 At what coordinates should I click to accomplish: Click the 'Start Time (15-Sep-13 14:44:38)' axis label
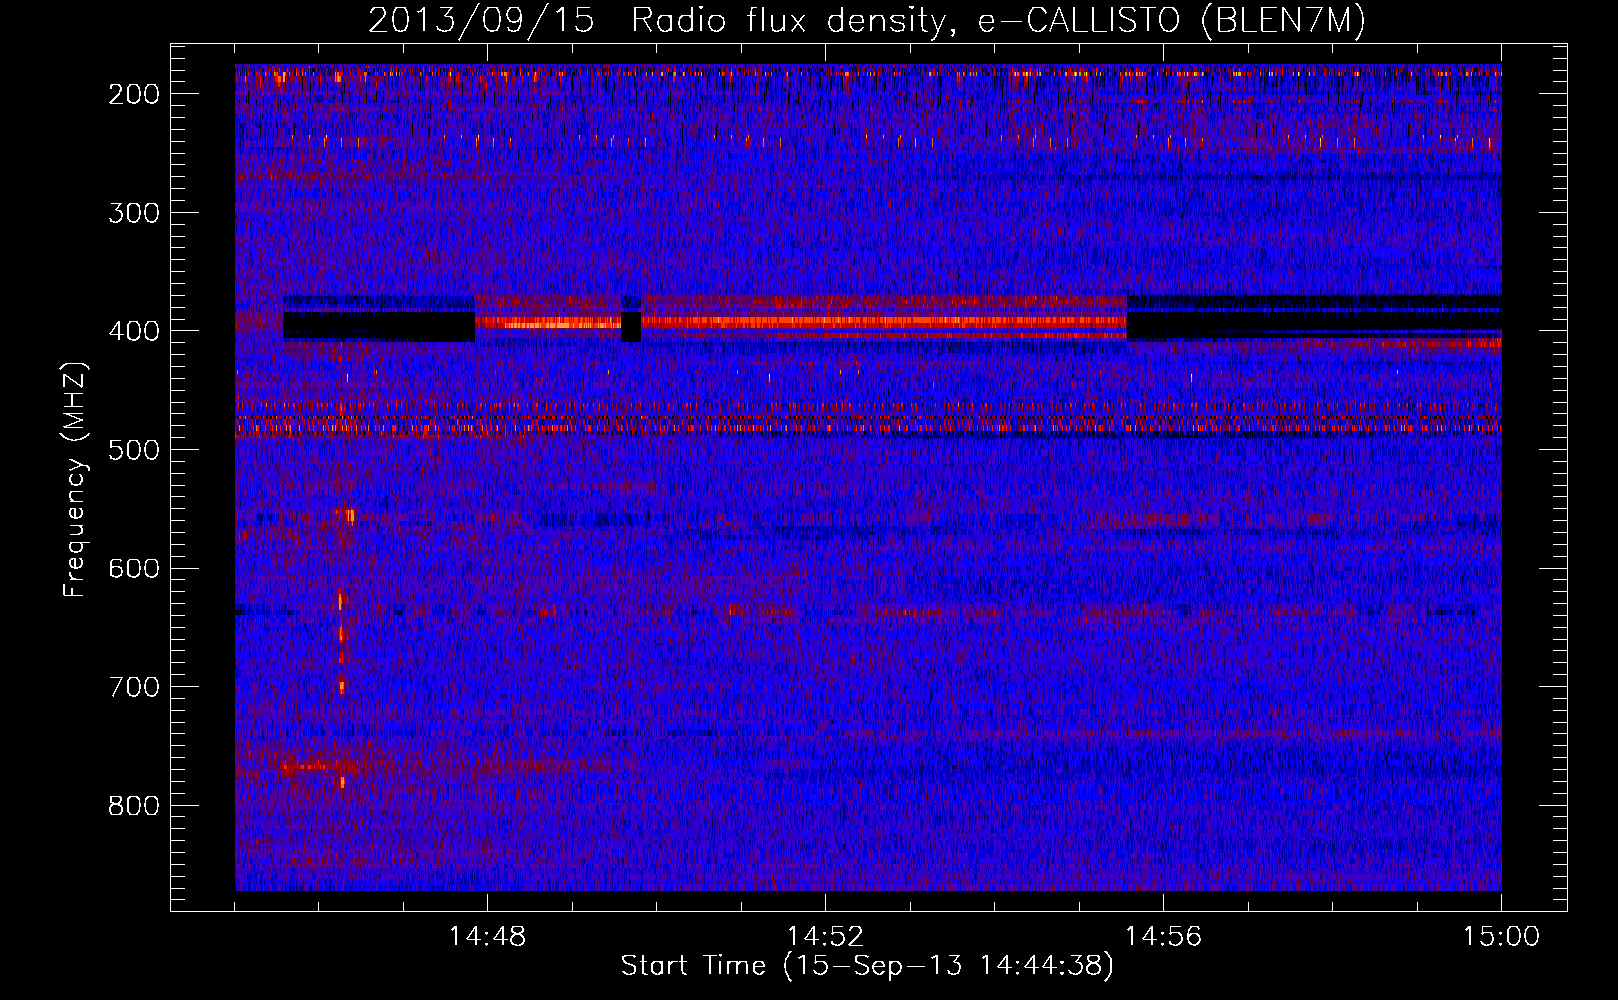pyautogui.click(x=867, y=966)
